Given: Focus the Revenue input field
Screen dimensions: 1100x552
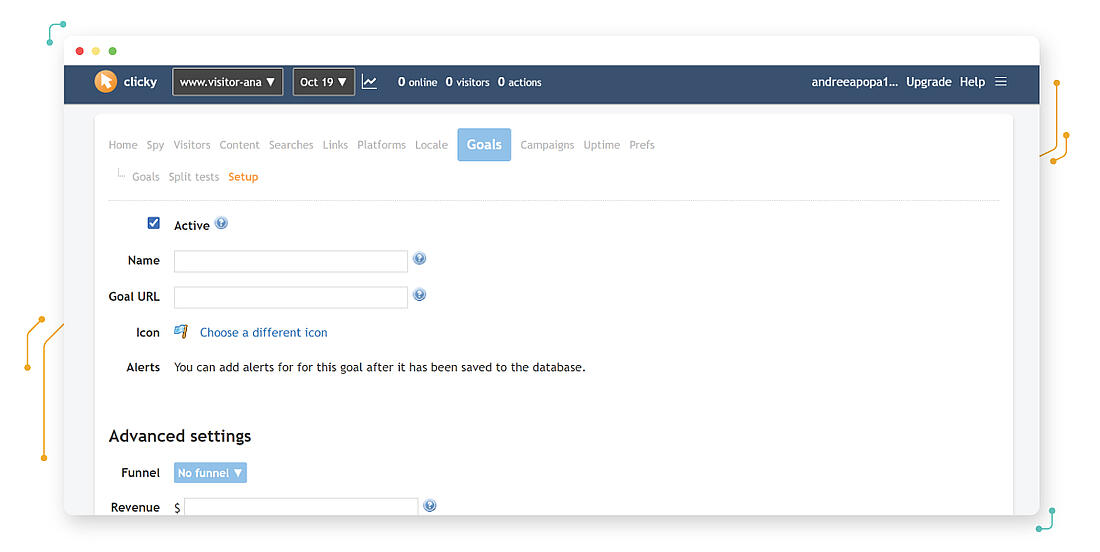Looking at the screenshot, I should pyautogui.click(x=301, y=506).
